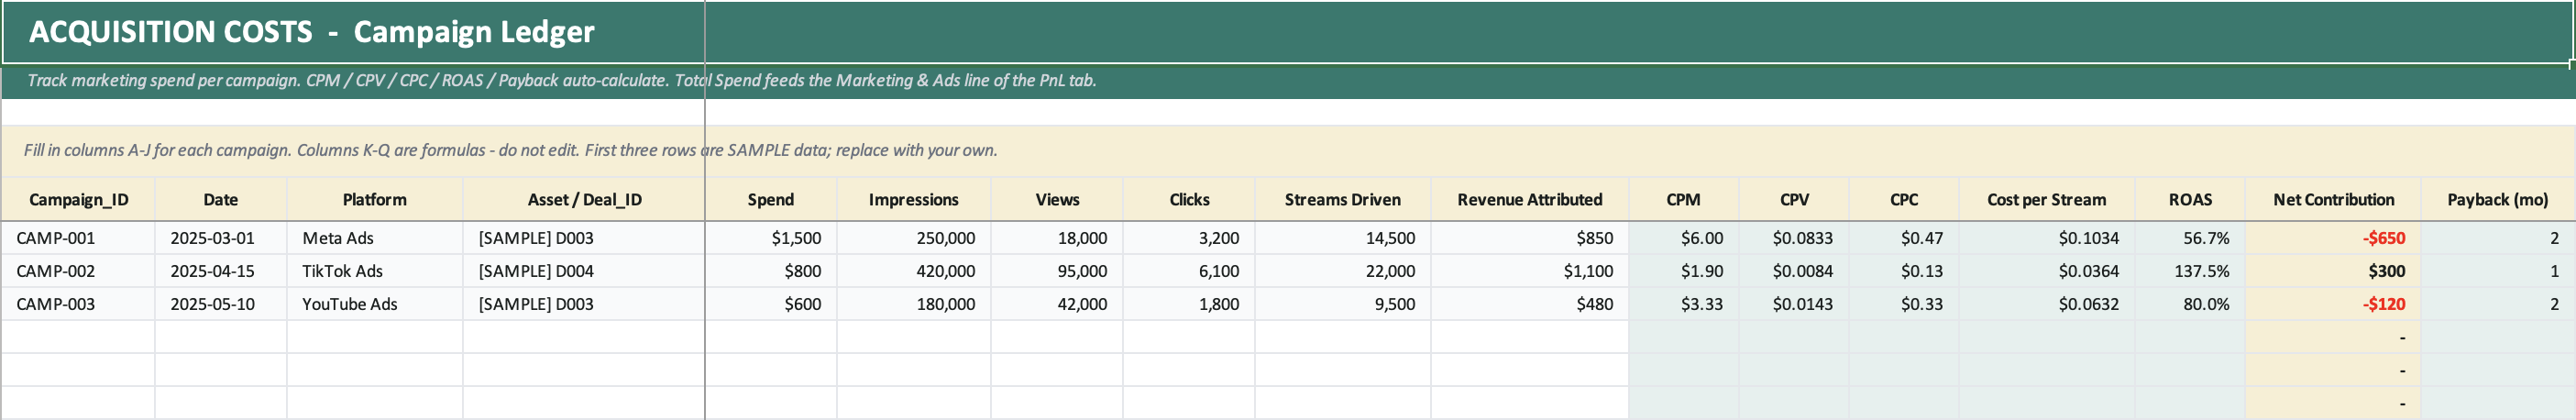Select the Meta Ads platform cell
This screenshot has height=420, width=2576.
point(375,238)
